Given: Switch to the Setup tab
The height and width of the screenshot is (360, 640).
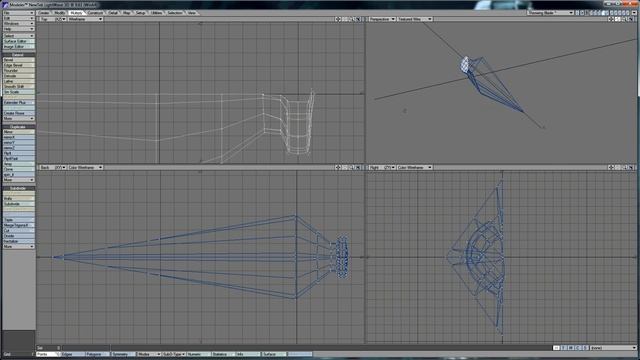Looking at the screenshot, I should pos(140,13).
